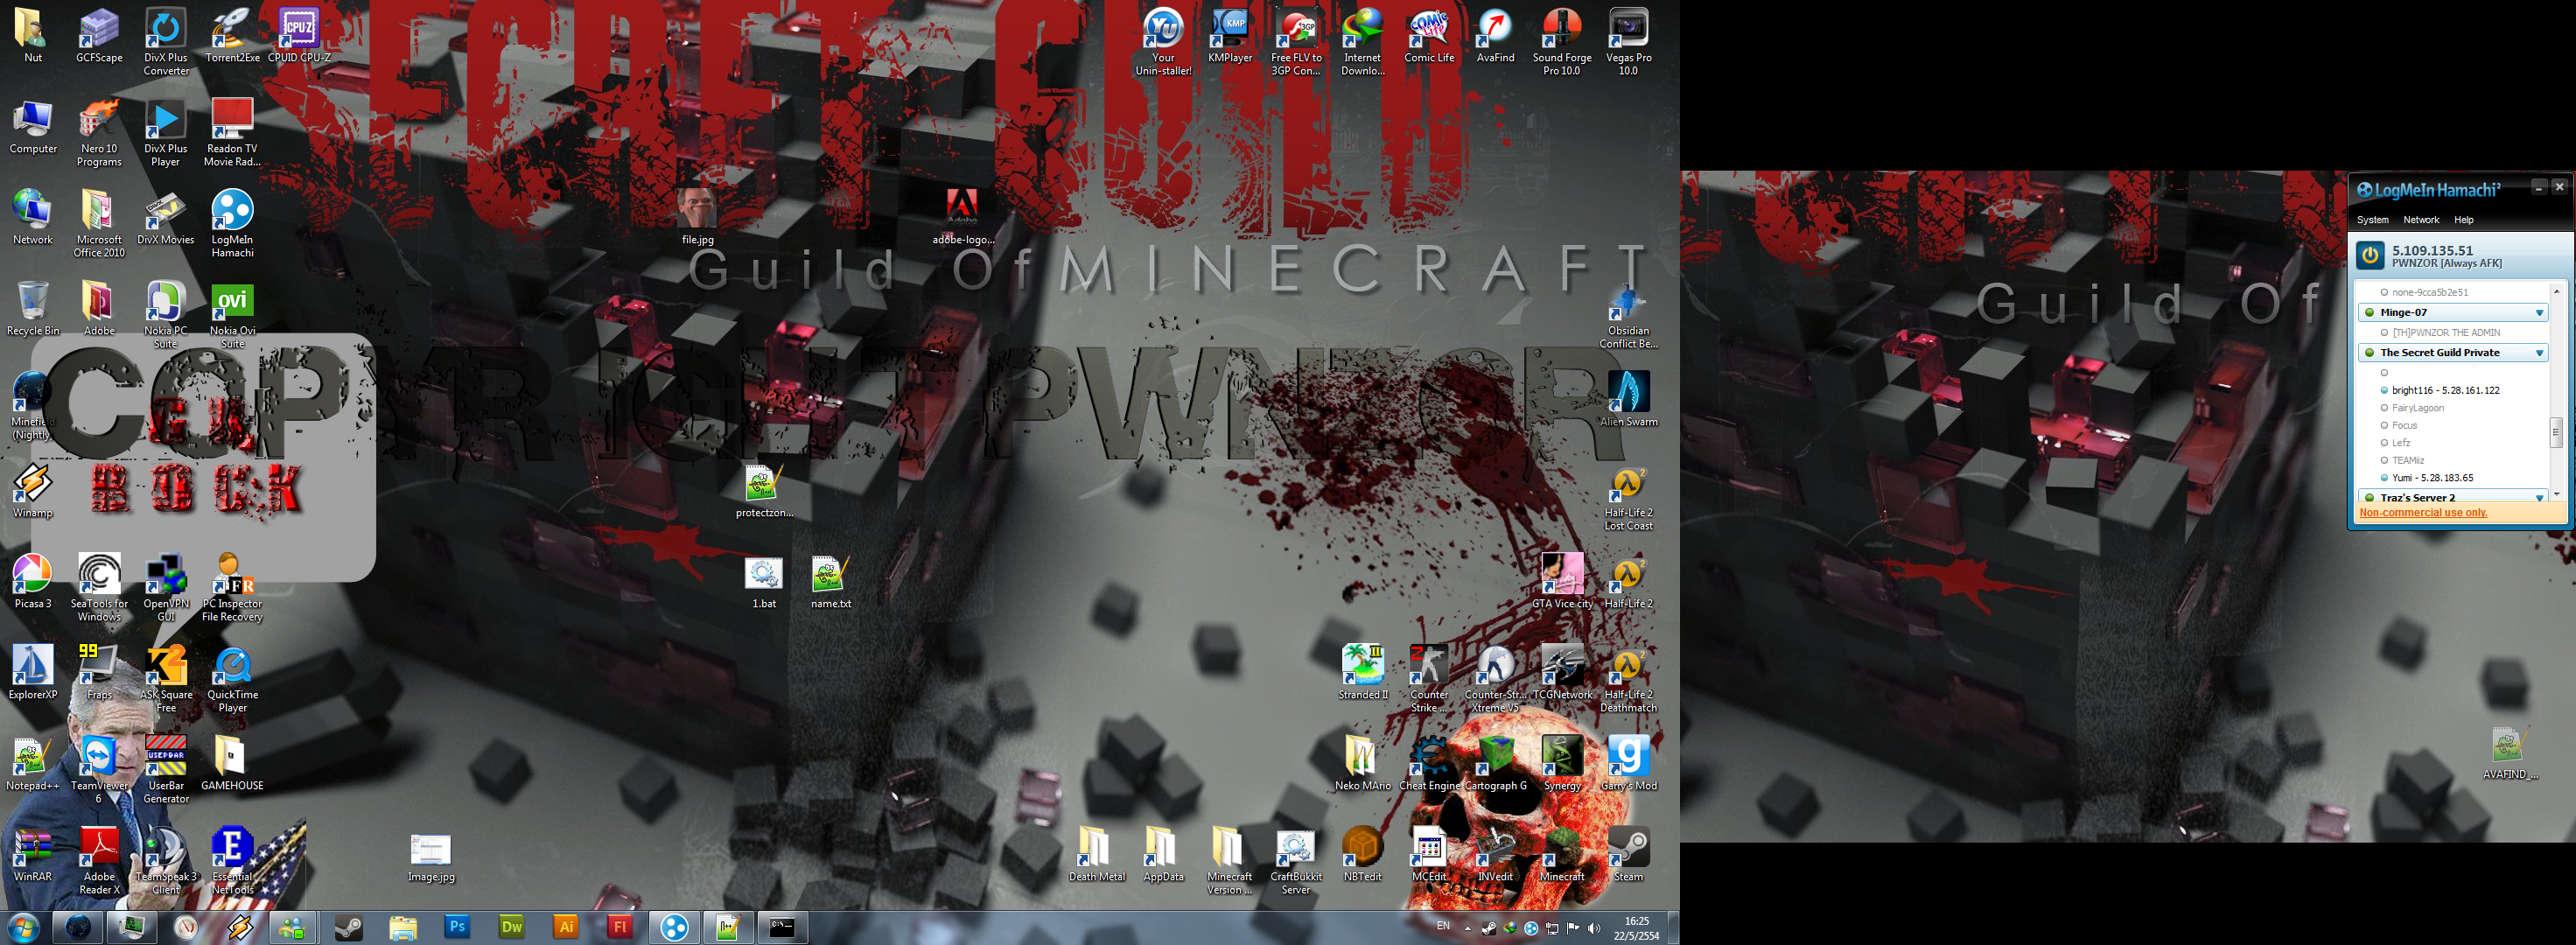
Task: Open The Secret Guild Private dropdown arrow
Action: 2539,353
